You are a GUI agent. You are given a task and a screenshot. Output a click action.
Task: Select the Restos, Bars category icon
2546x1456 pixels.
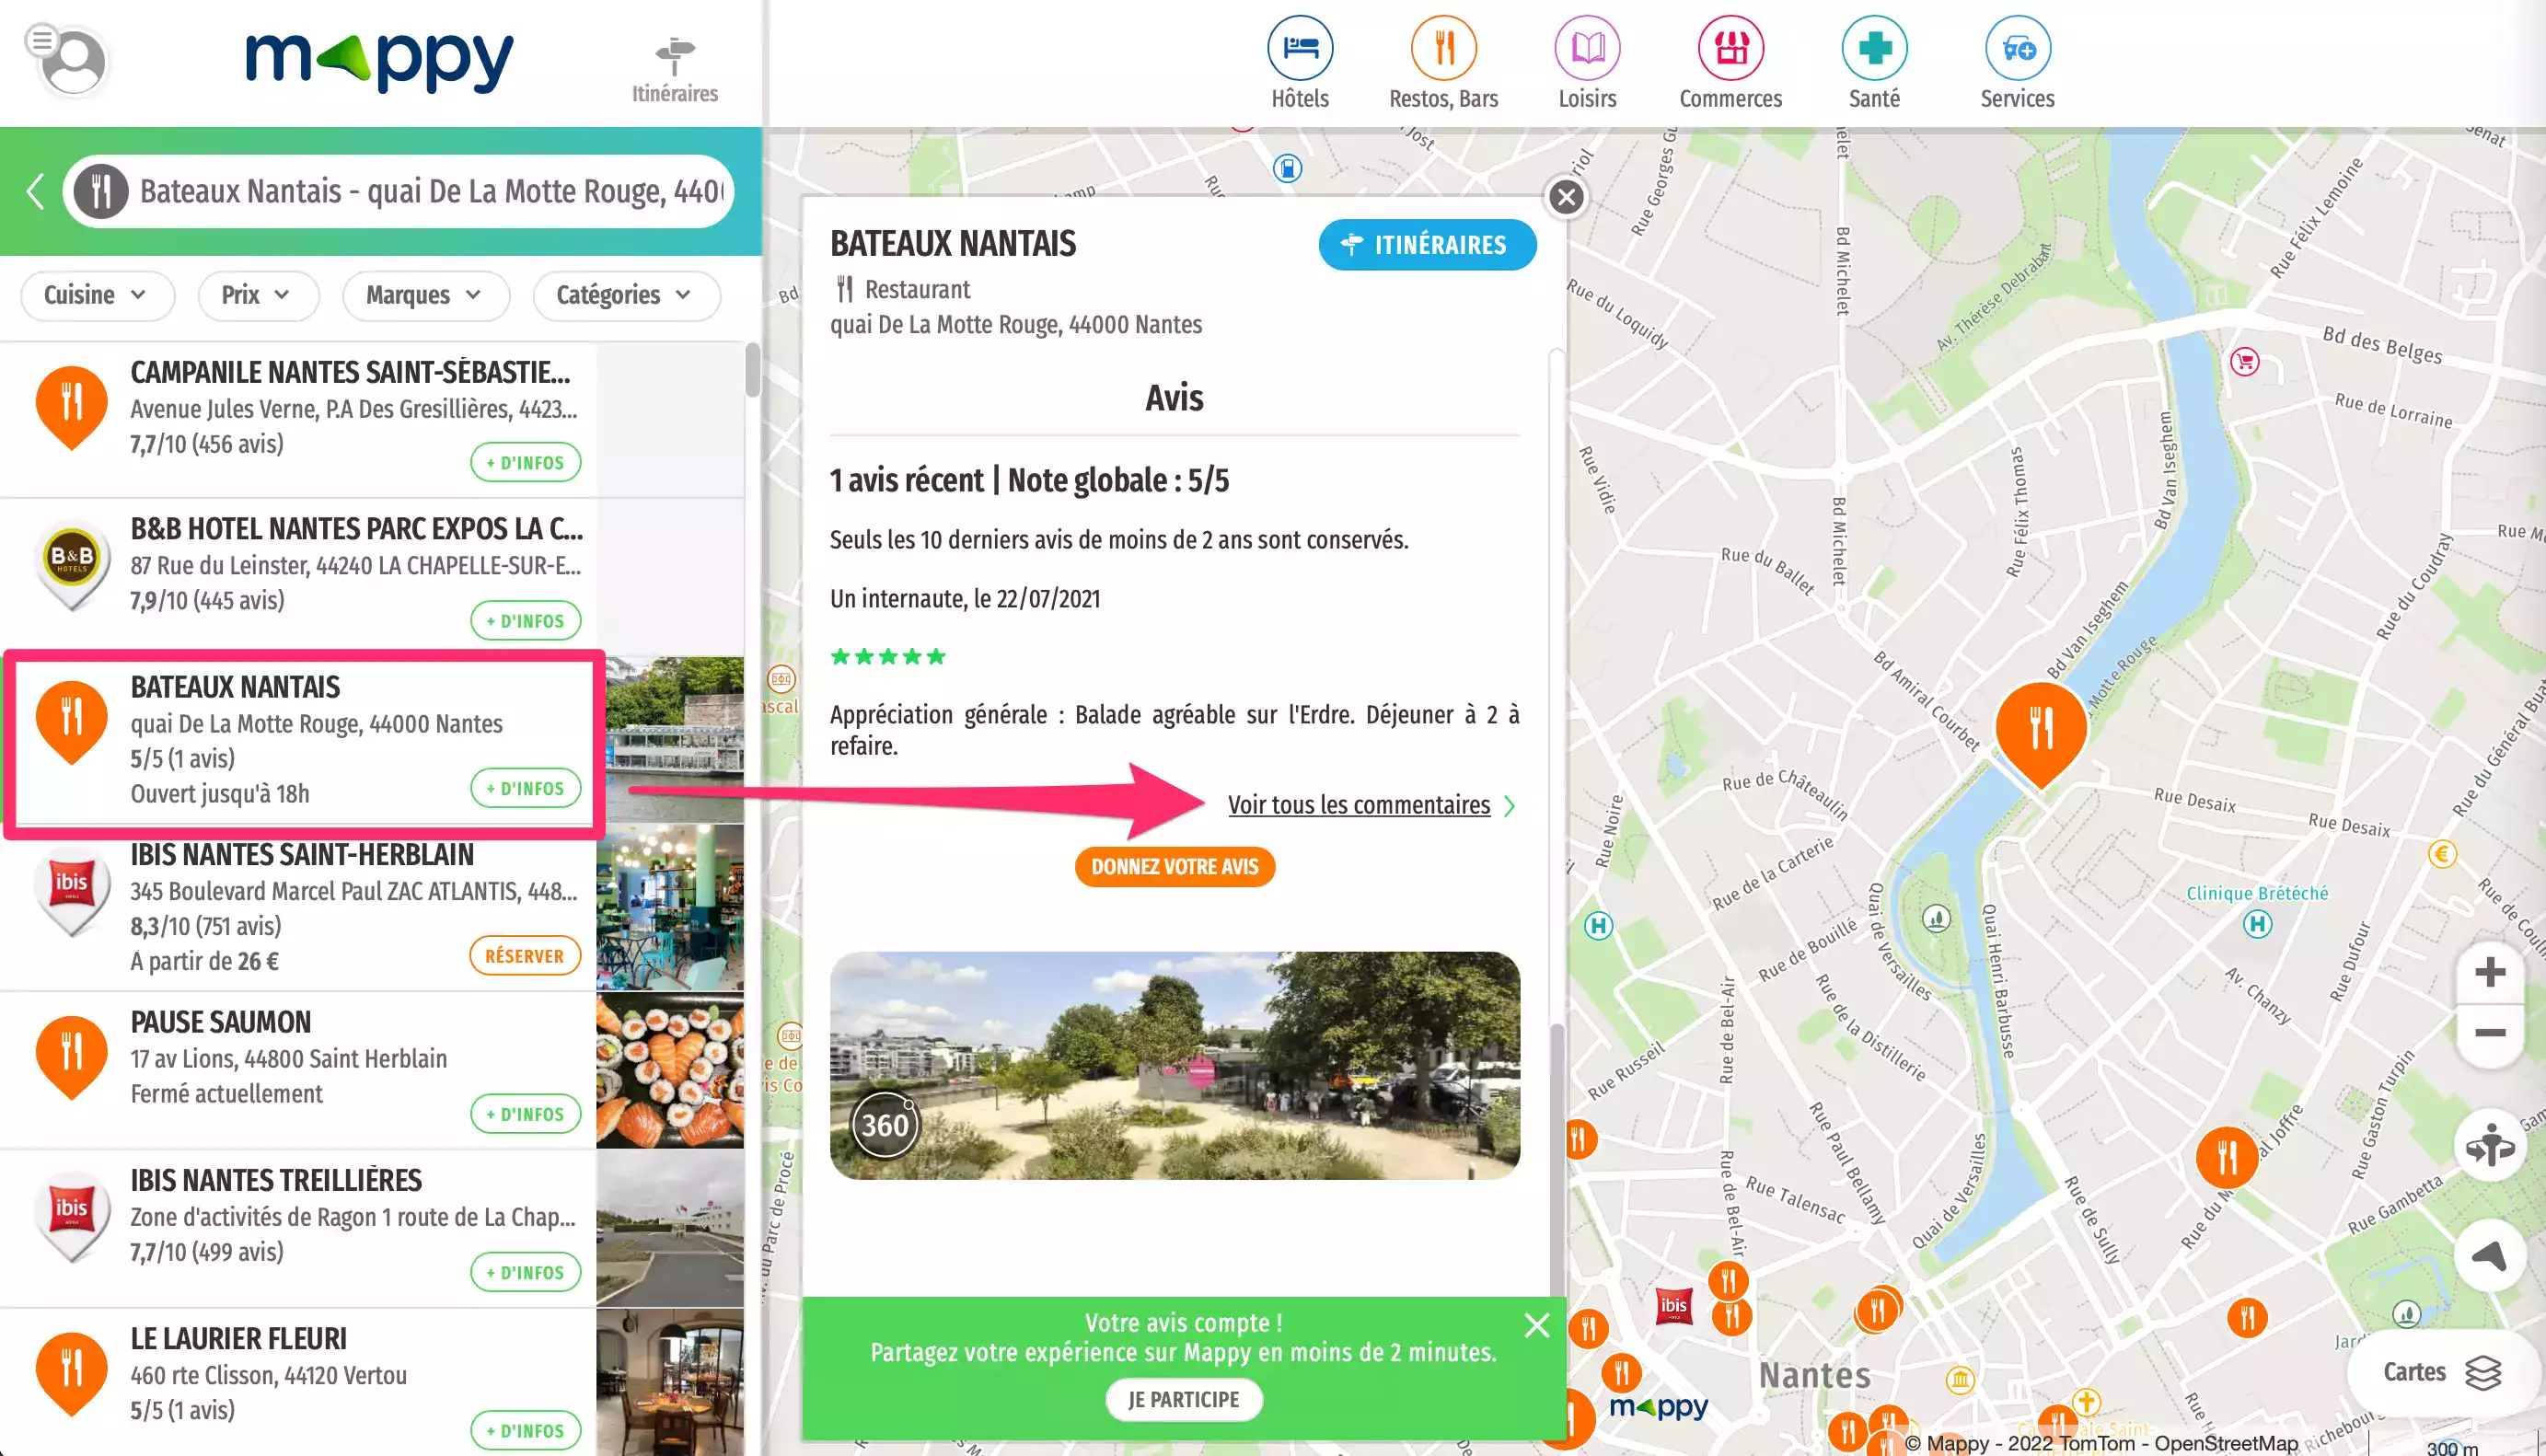1443,46
